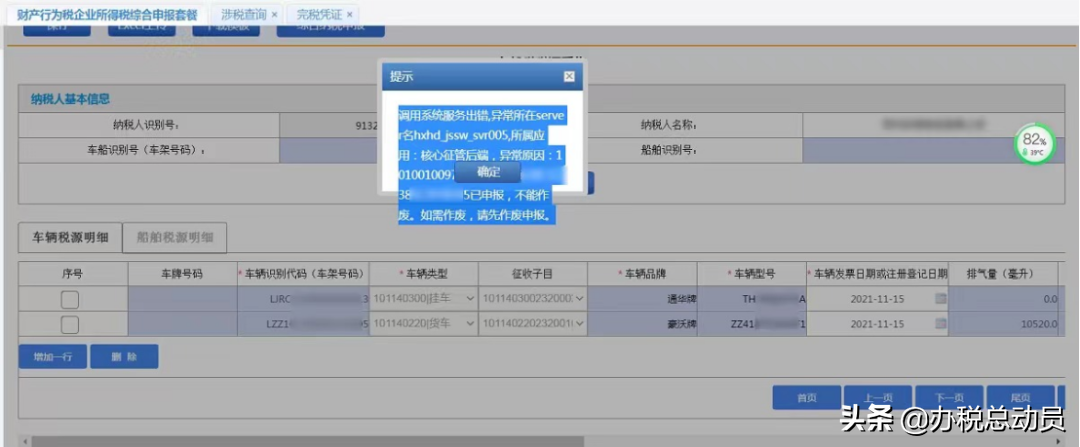Click the 82% performance monitor widget
This screenshot has height=447, width=1080.
1034,144
